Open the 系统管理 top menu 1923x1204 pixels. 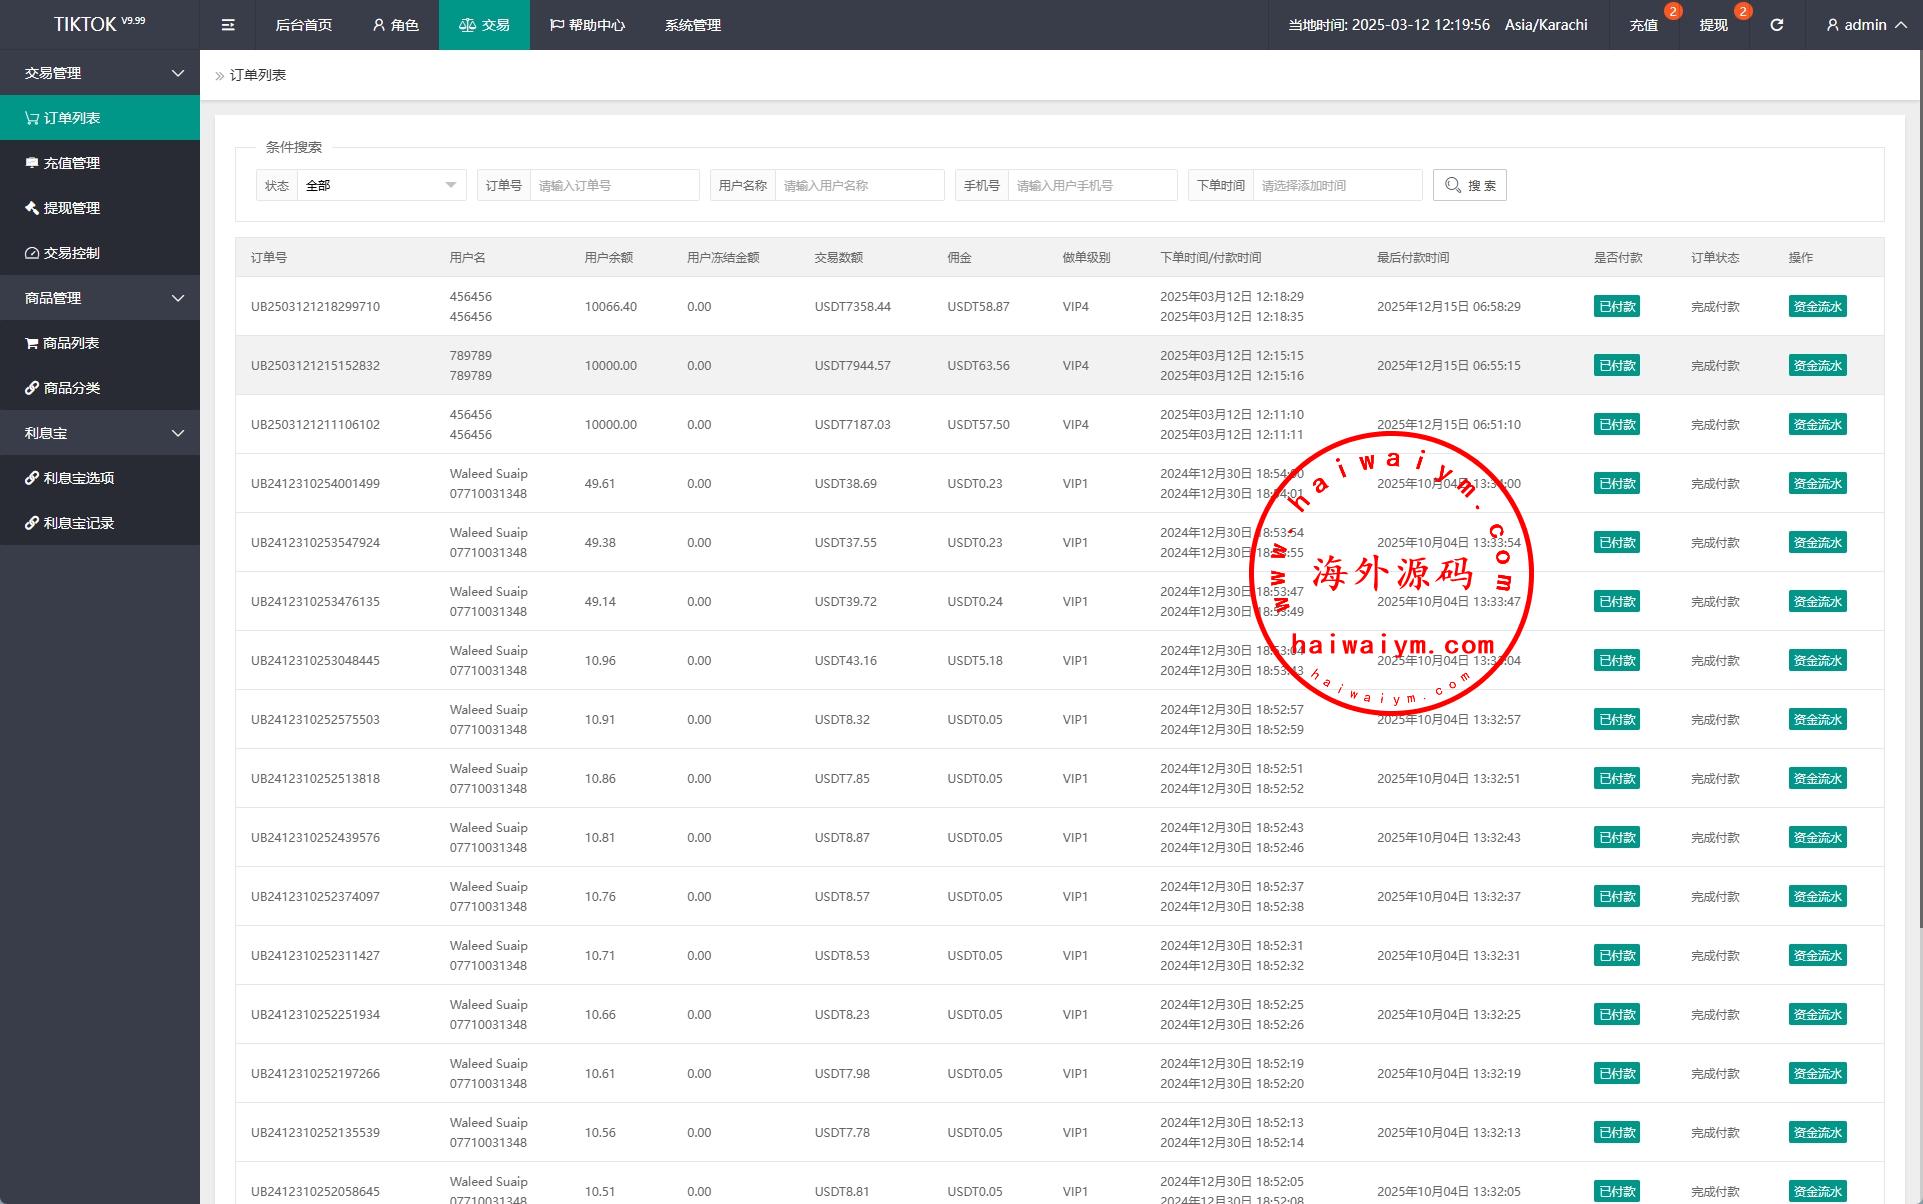click(x=692, y=25)
